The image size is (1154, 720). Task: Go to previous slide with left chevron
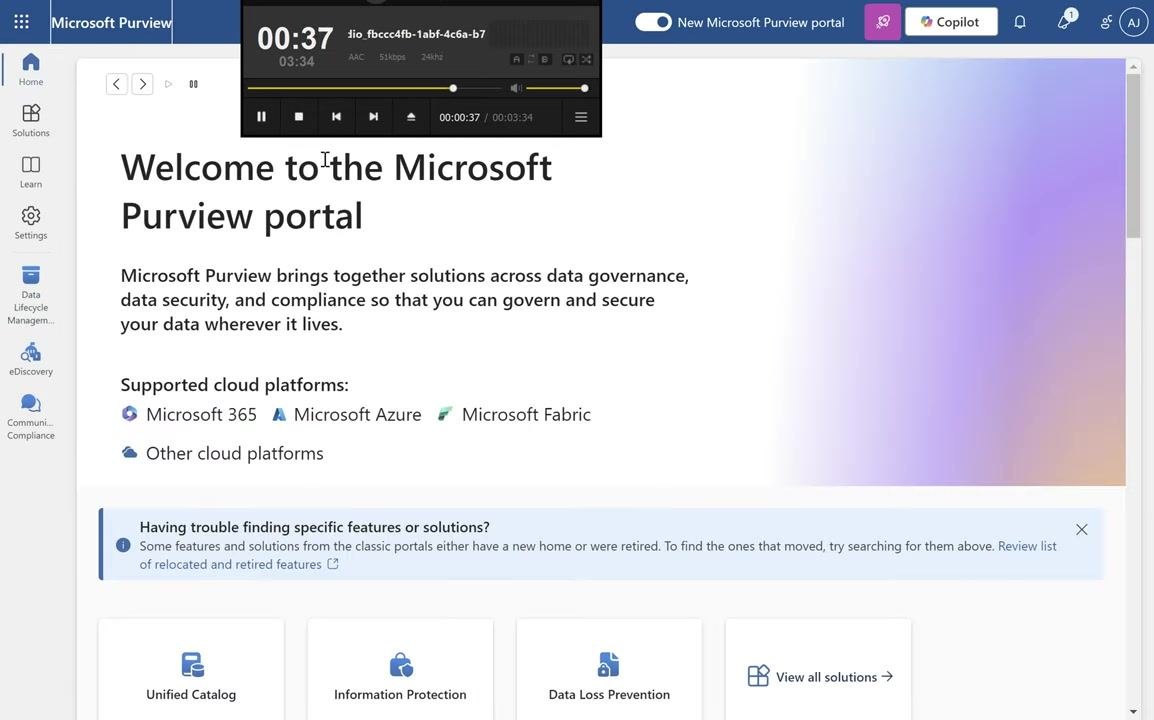116,84
